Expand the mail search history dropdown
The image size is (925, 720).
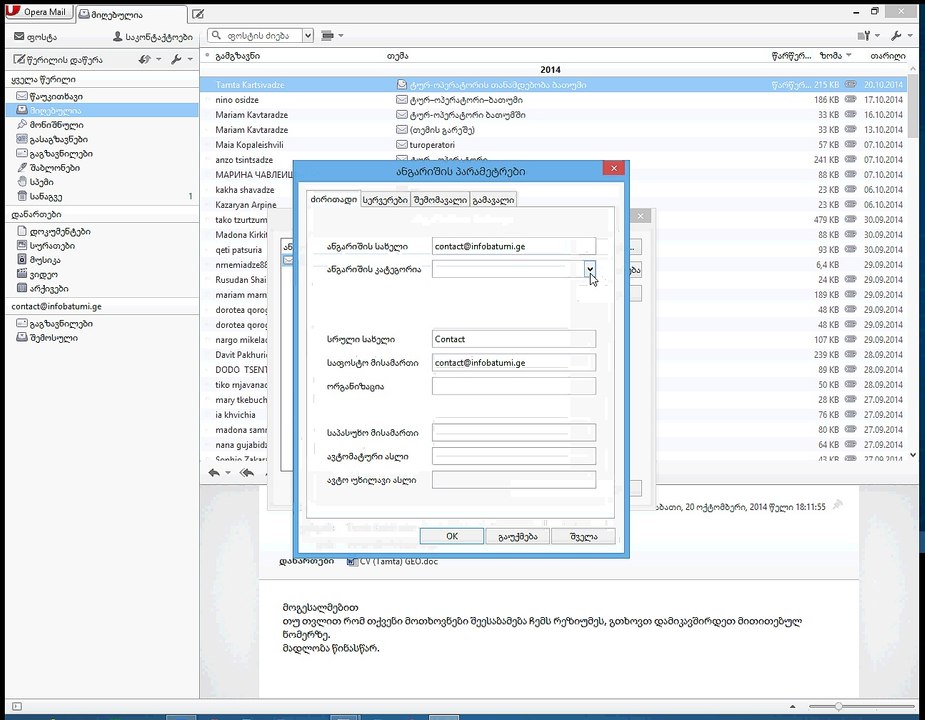click(x=308, y=36)
